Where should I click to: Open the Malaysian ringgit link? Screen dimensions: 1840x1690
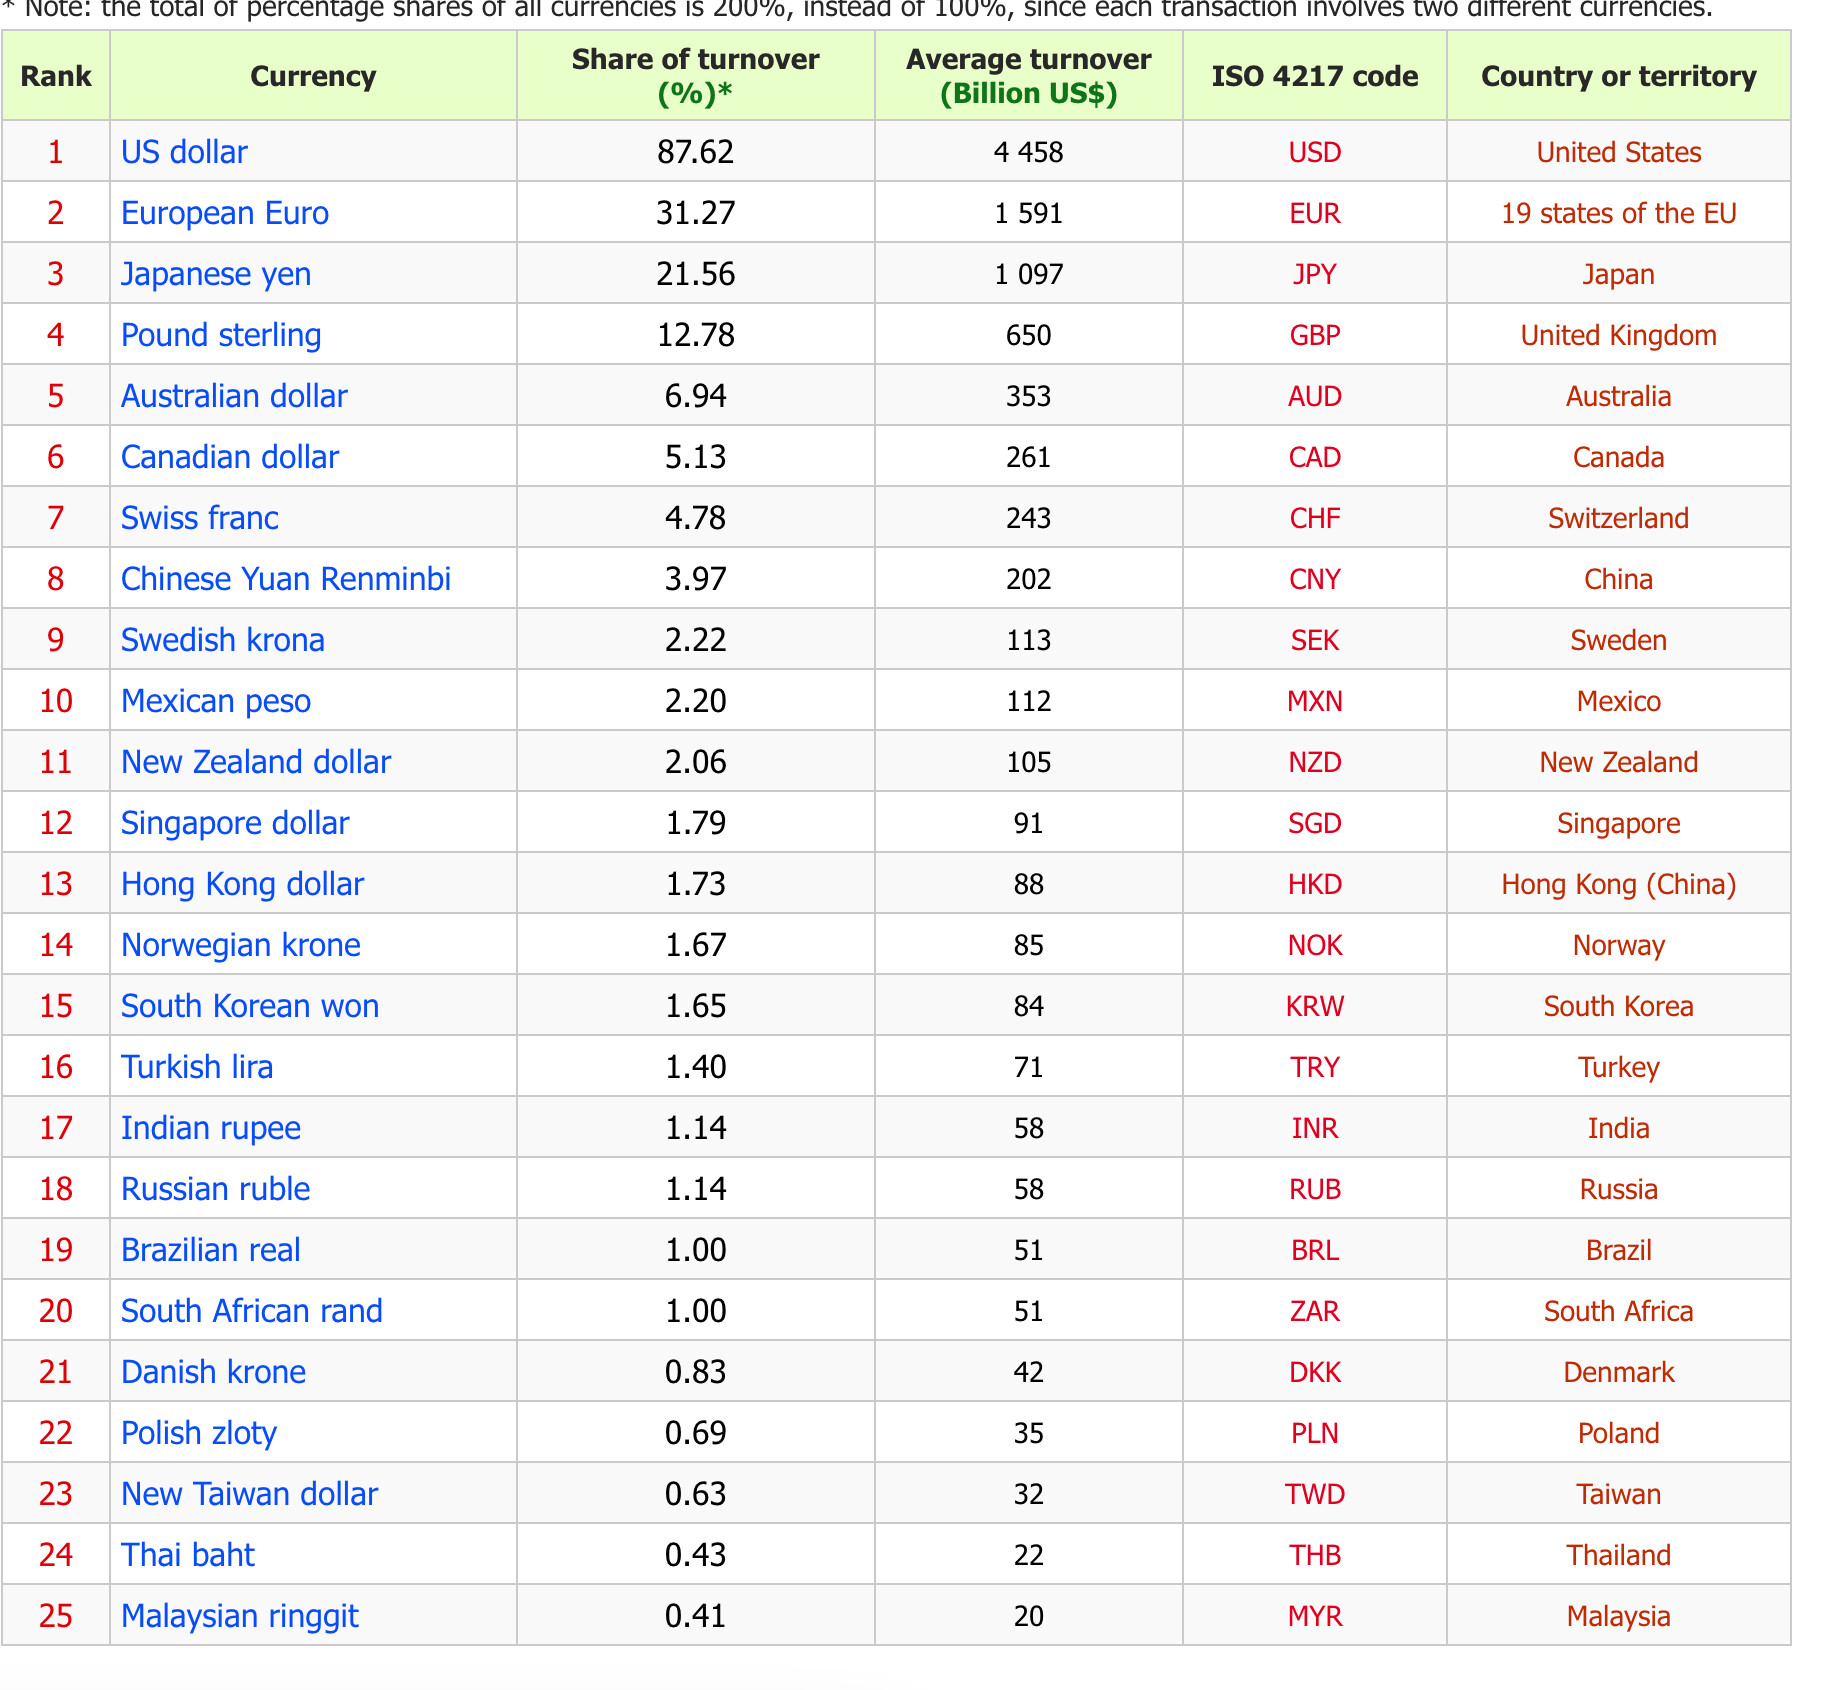[239, 1616]
